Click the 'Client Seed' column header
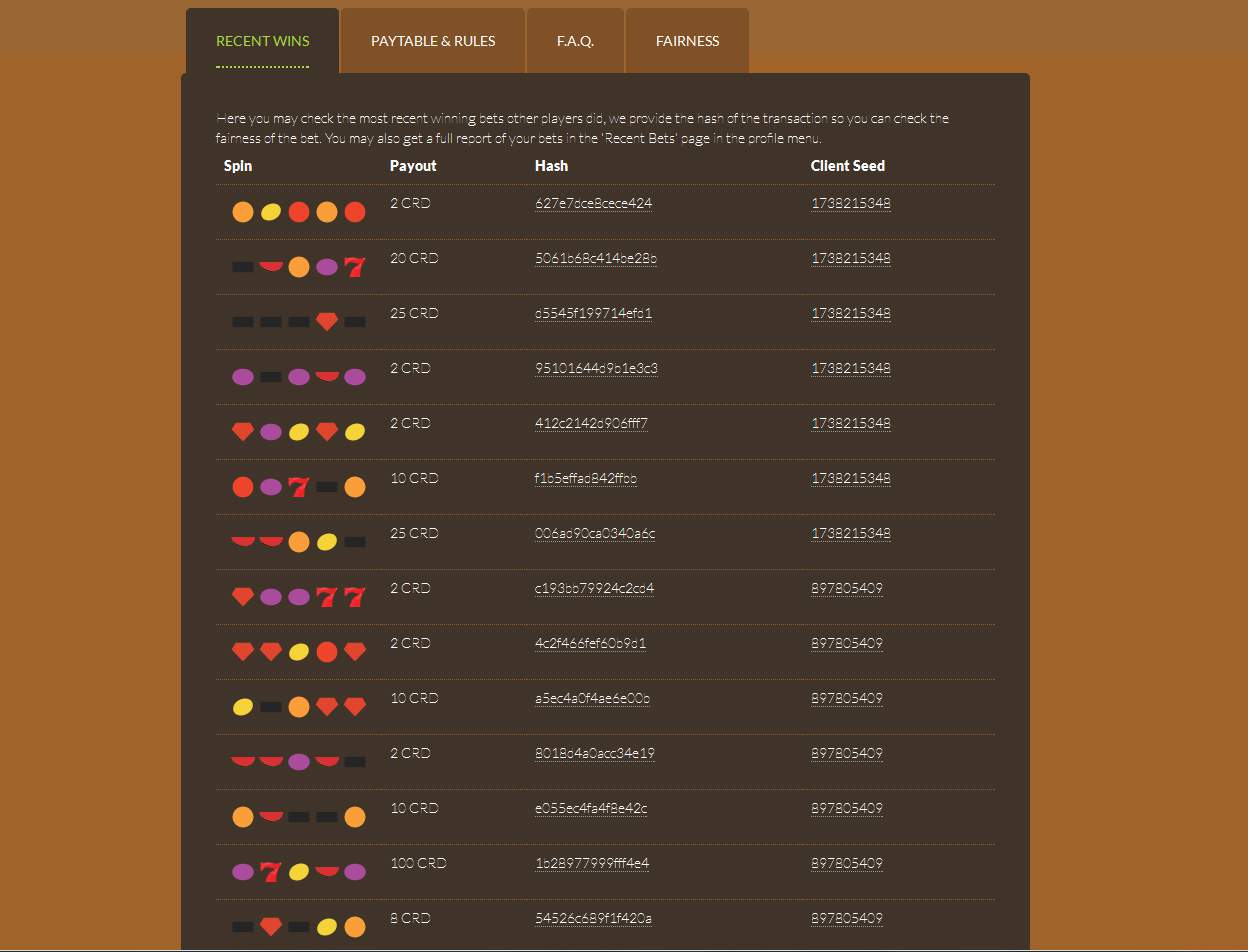 point(848,166)
